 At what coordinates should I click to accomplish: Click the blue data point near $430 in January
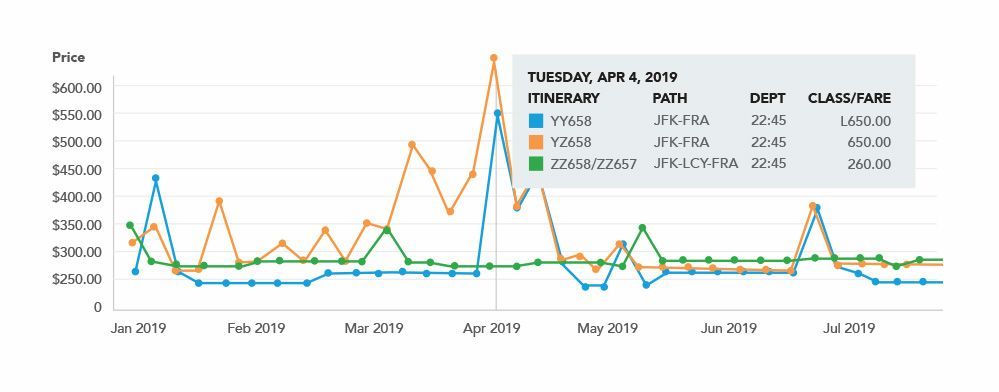pos(155,178)
